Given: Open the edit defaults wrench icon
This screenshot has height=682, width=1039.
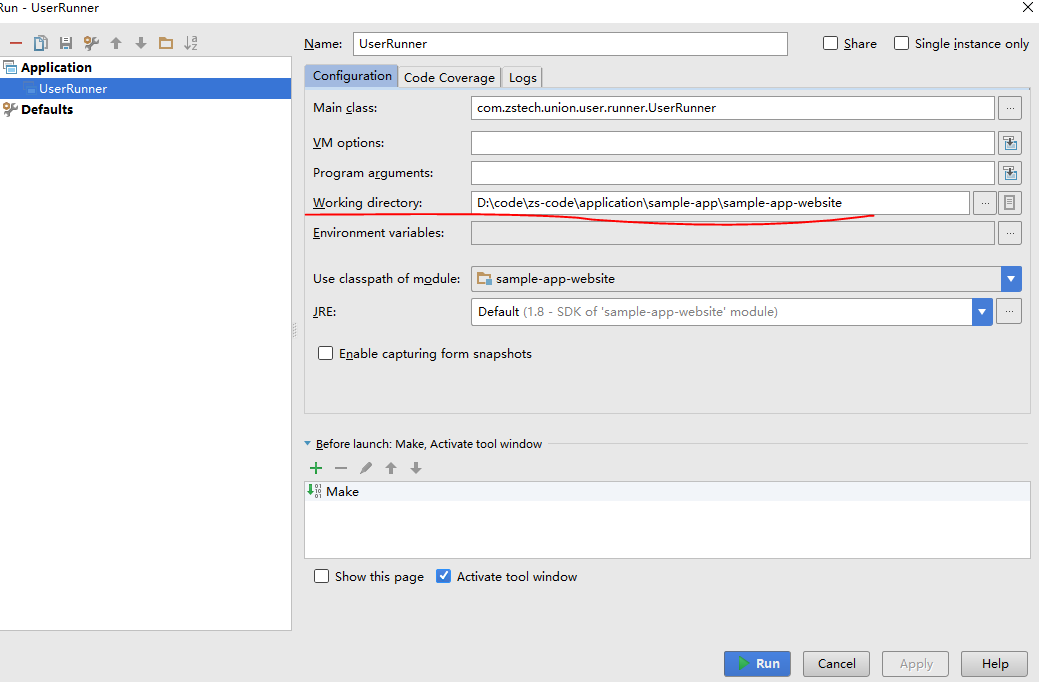Looking at the screenshot, I should coord(91,43).
